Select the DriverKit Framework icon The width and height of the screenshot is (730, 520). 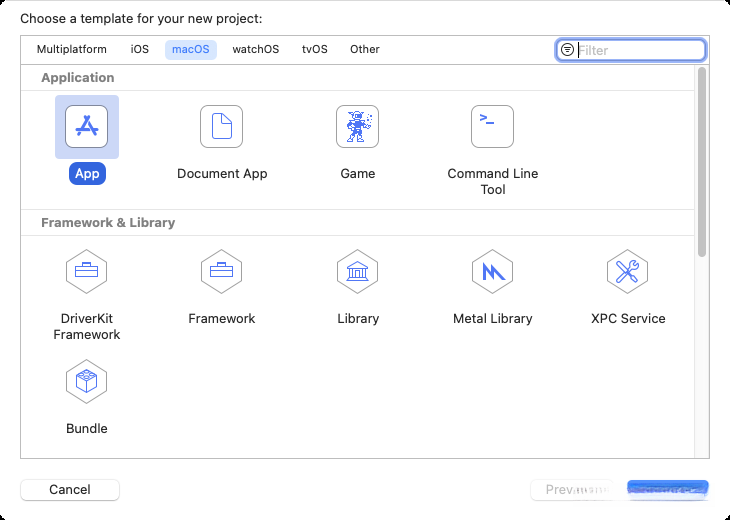tap(87, 271)
